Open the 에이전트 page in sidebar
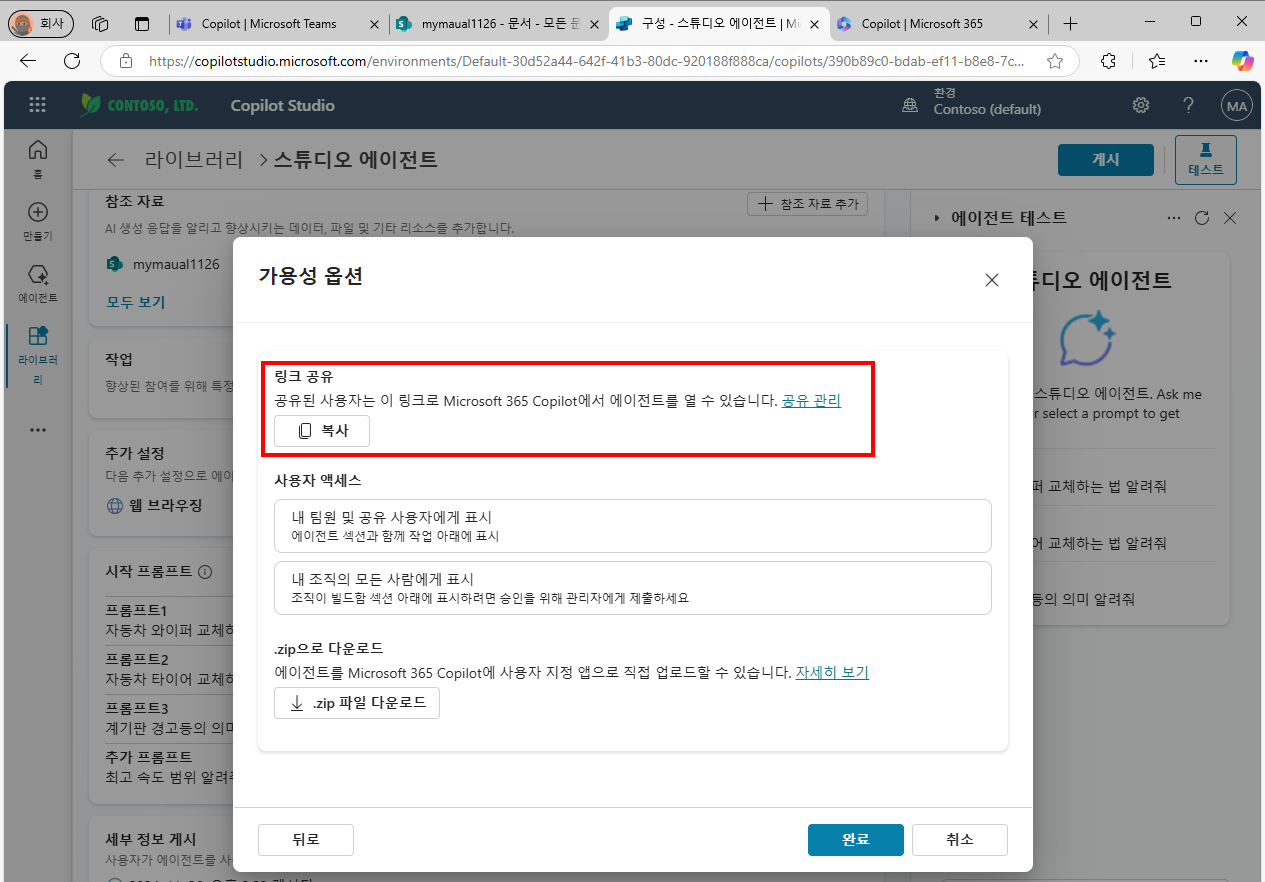 pos(37,283)
